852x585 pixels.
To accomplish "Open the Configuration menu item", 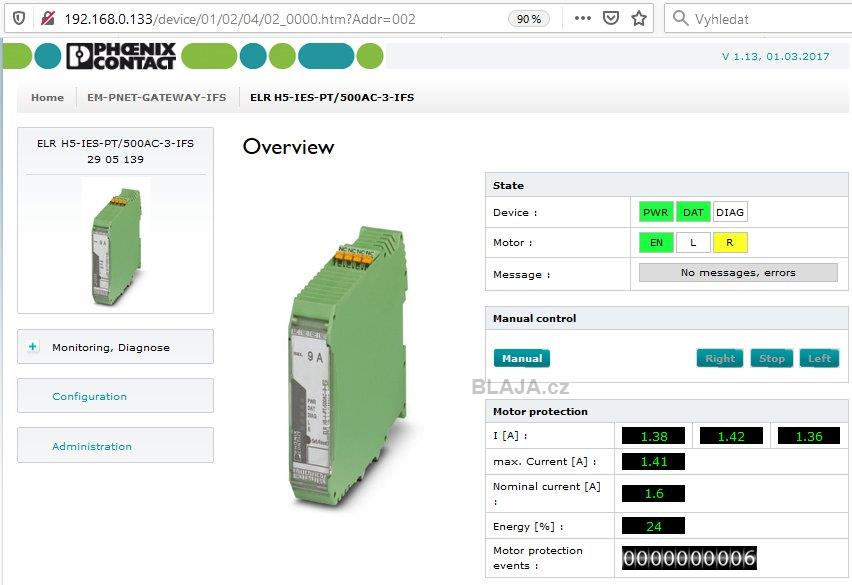I will click(x=90, y=397).
